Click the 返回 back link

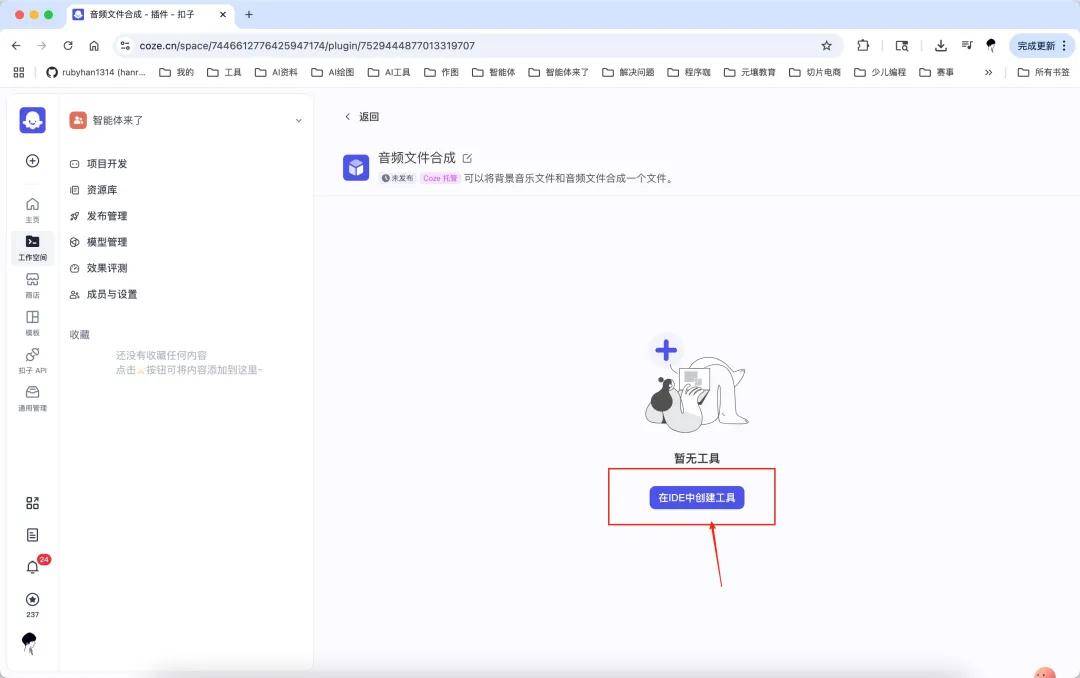pos(362,117)
